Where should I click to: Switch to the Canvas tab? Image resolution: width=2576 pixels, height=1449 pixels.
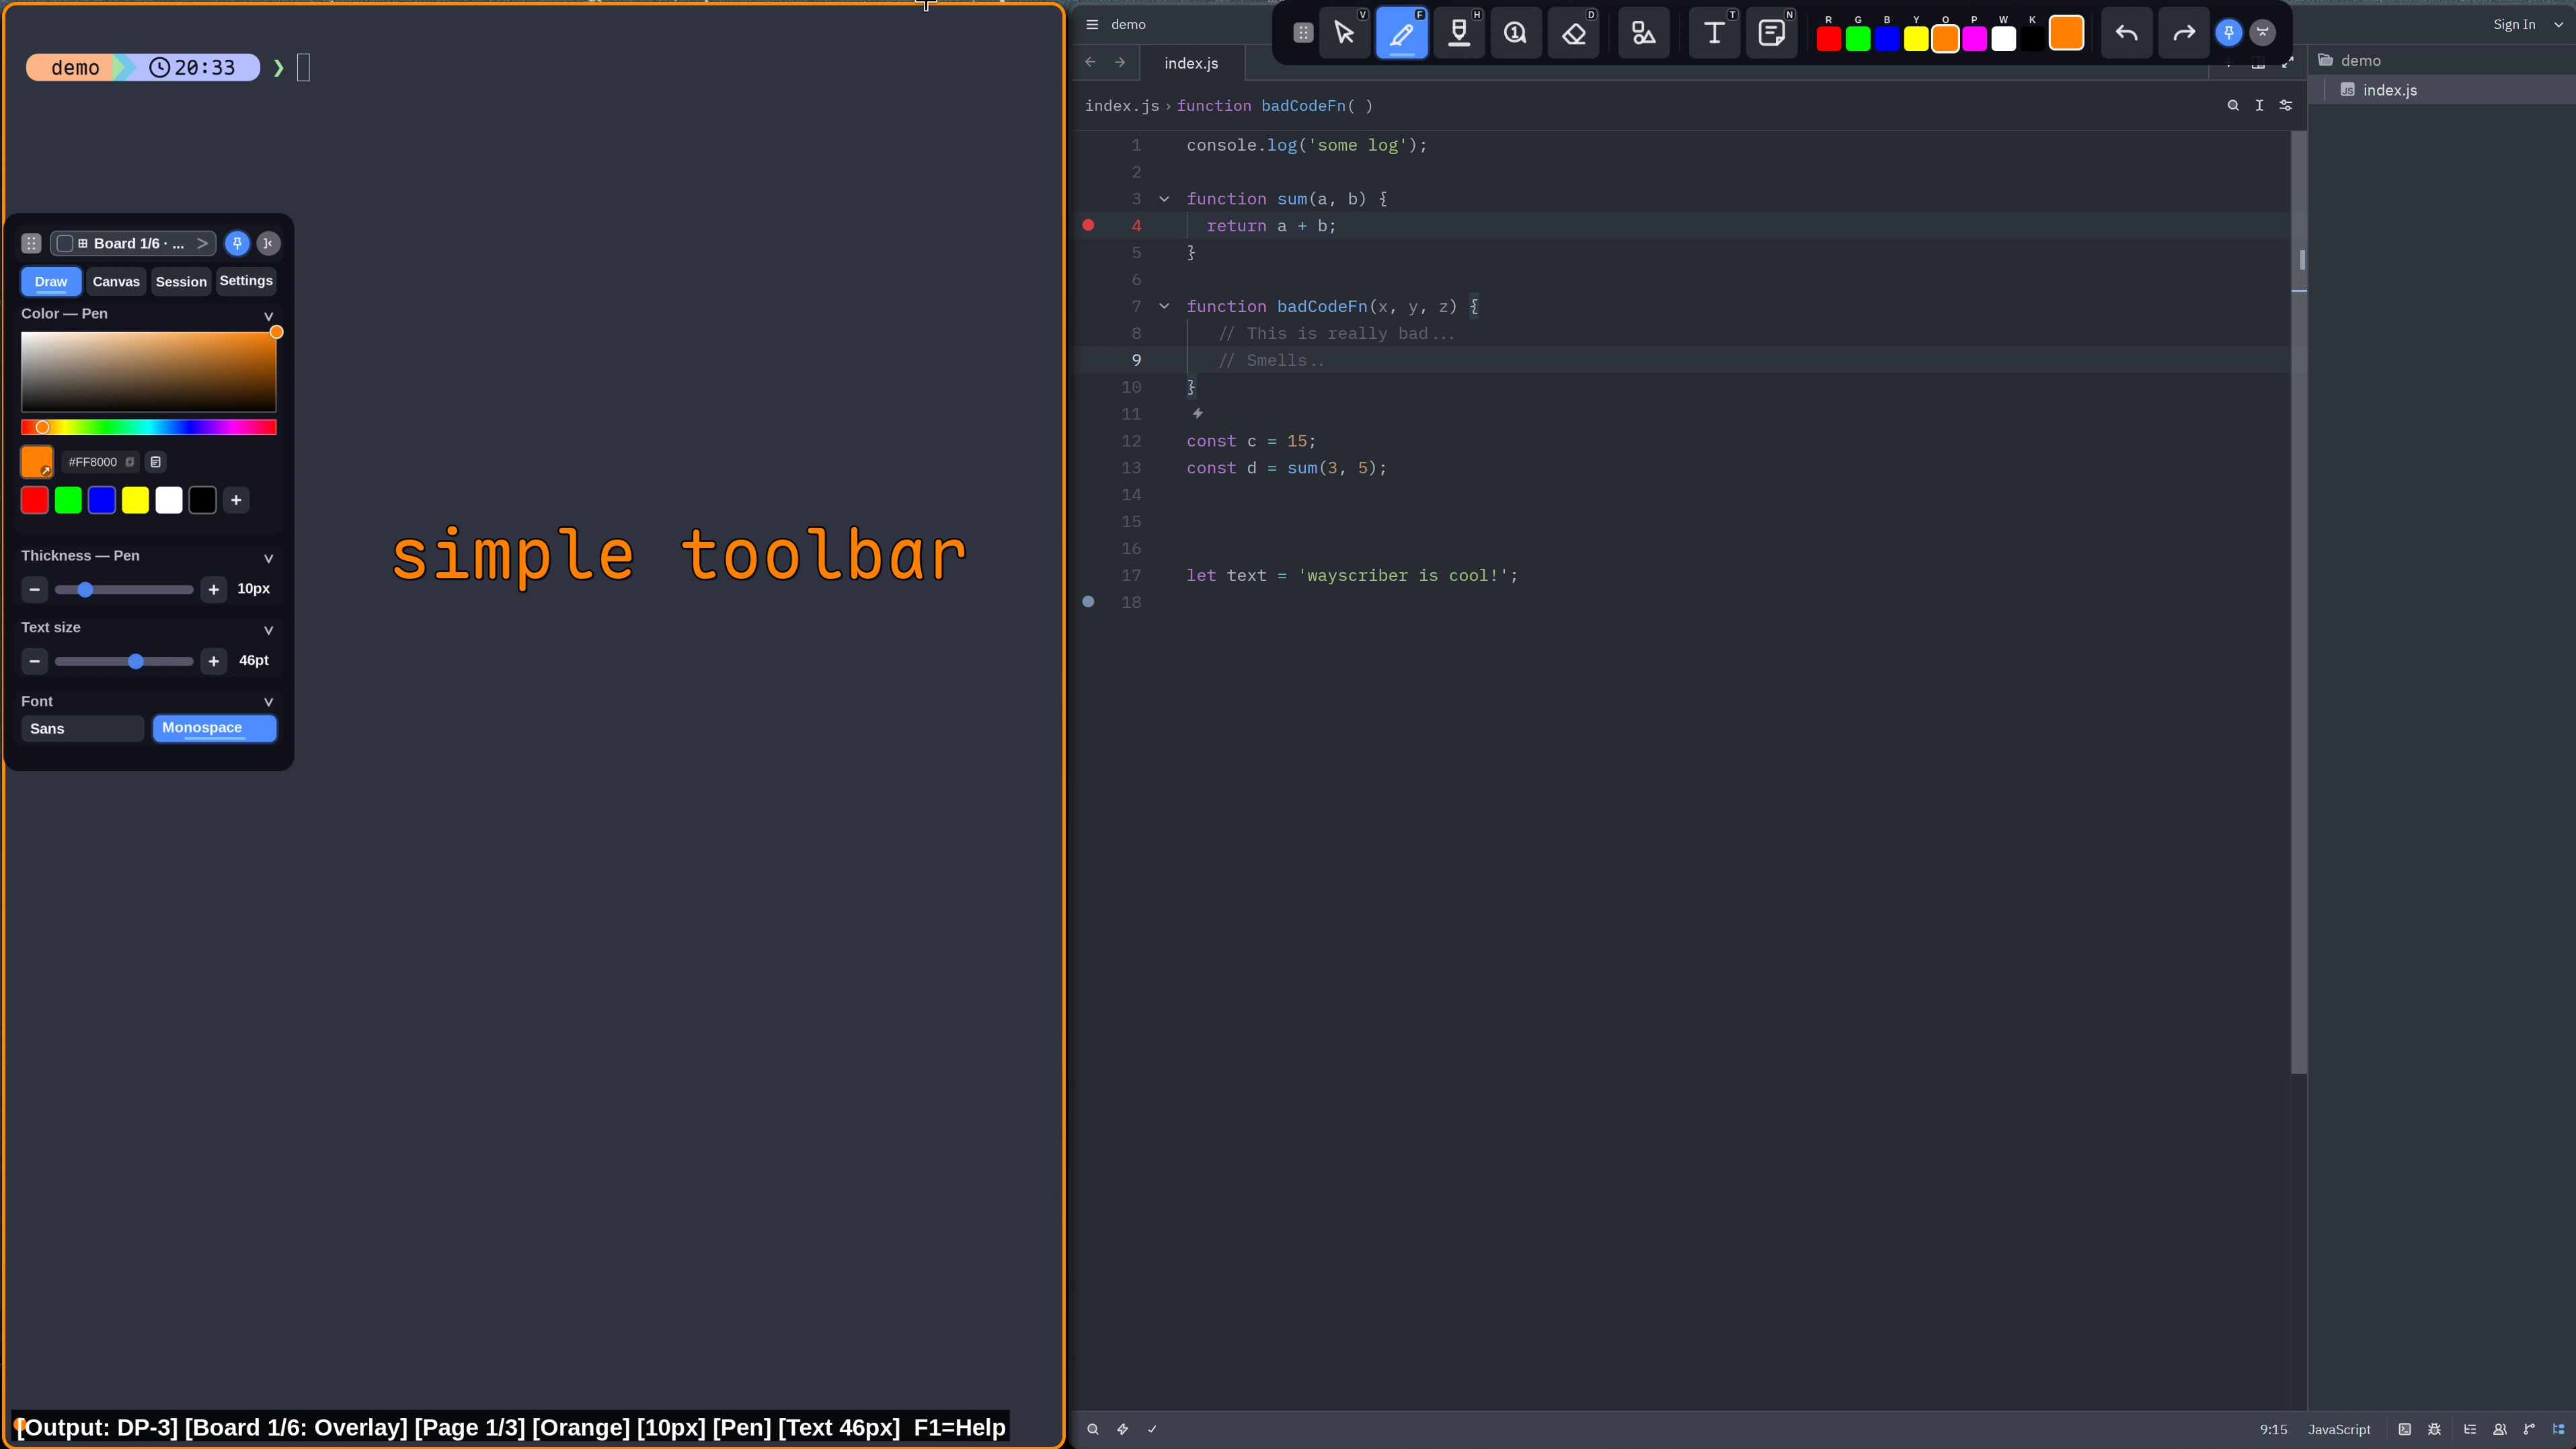(116, 282)
